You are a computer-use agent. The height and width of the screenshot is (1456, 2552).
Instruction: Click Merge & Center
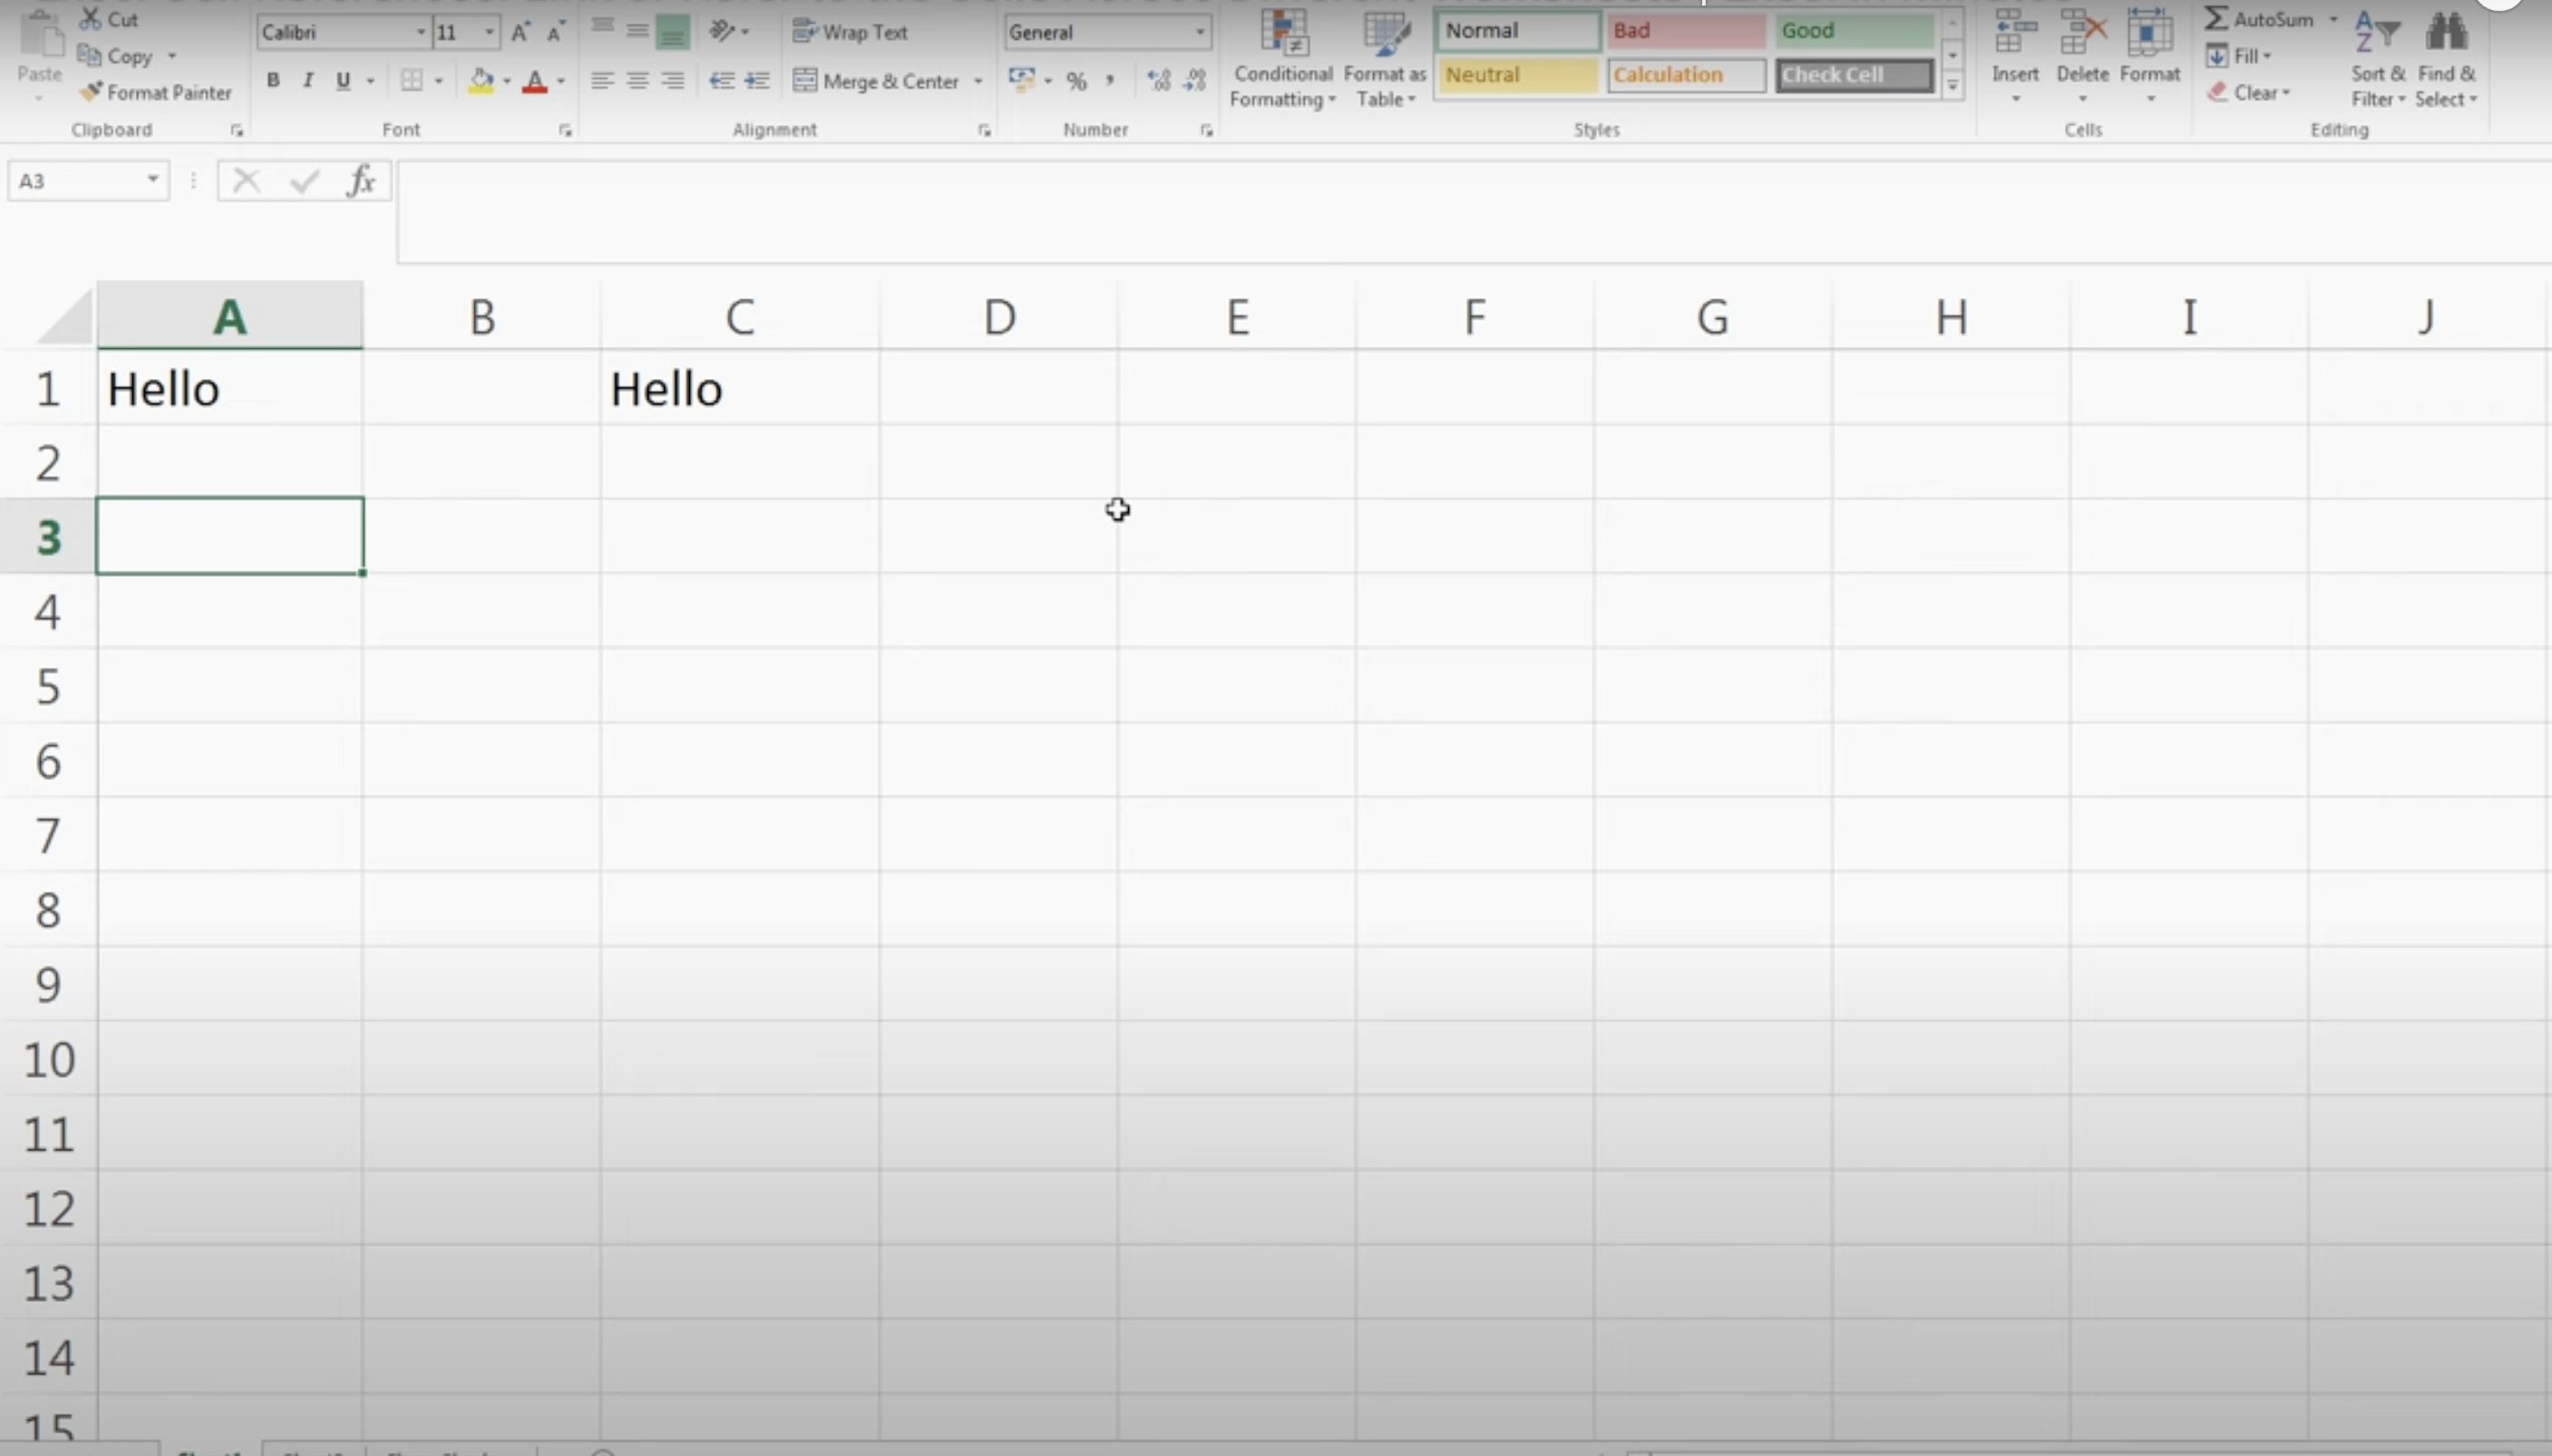click(877, 80)
